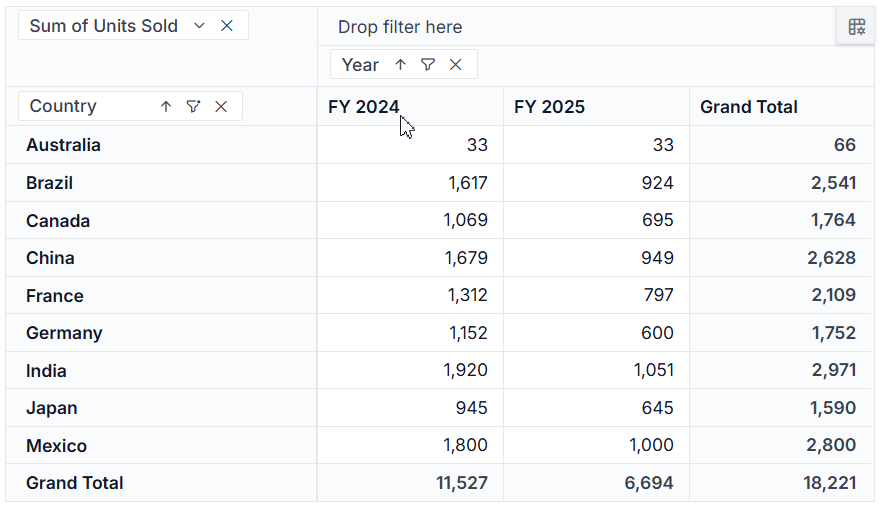Select the Canada row header
Image resolution: width=881 pixels, height=508 pixels.
(x=161, y=221)
